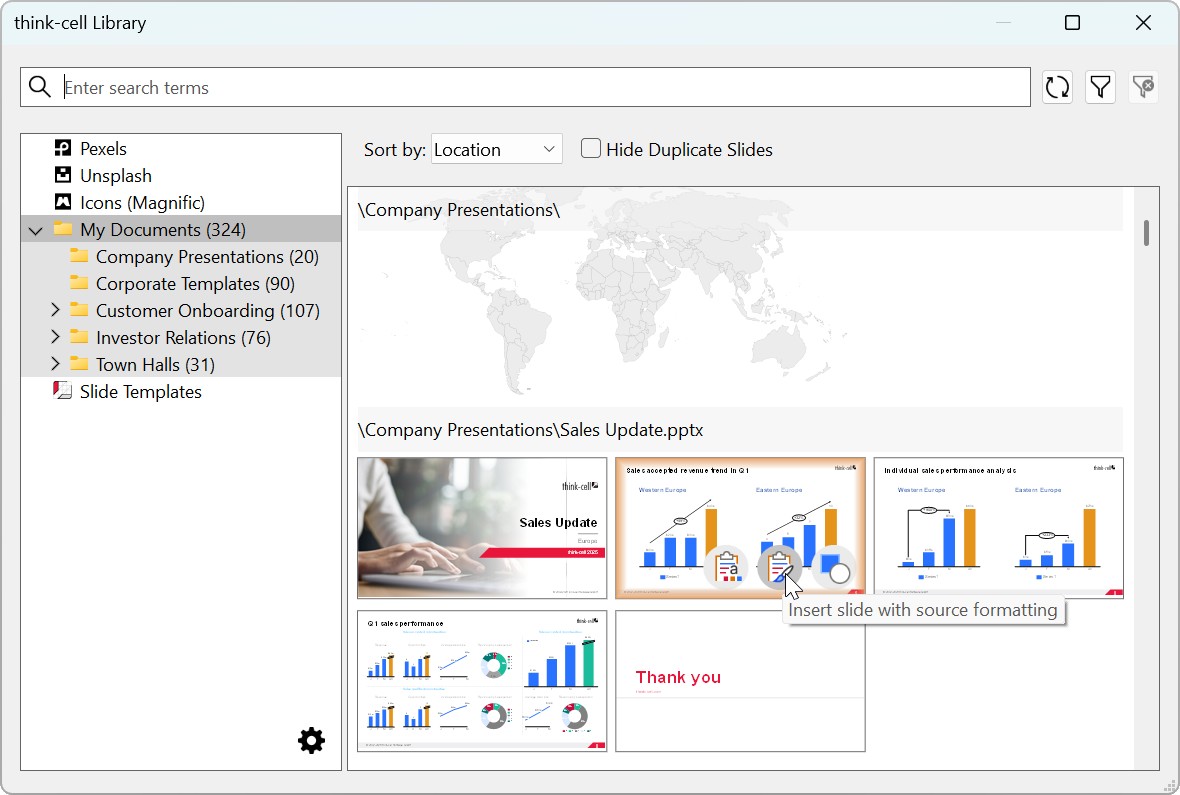The image size is (1180, 795).
Task: Expand the Investor Relations folder
Action: point(55,337)
